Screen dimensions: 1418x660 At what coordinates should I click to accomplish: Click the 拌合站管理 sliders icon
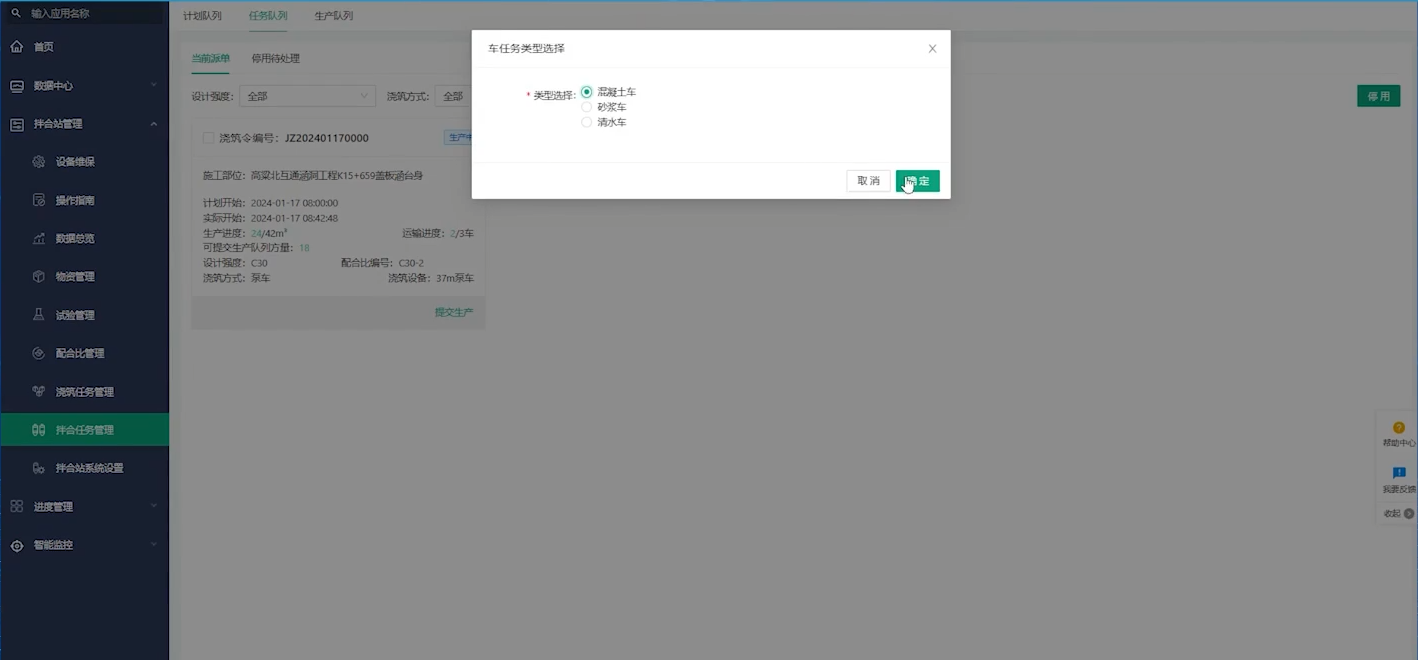16,124
